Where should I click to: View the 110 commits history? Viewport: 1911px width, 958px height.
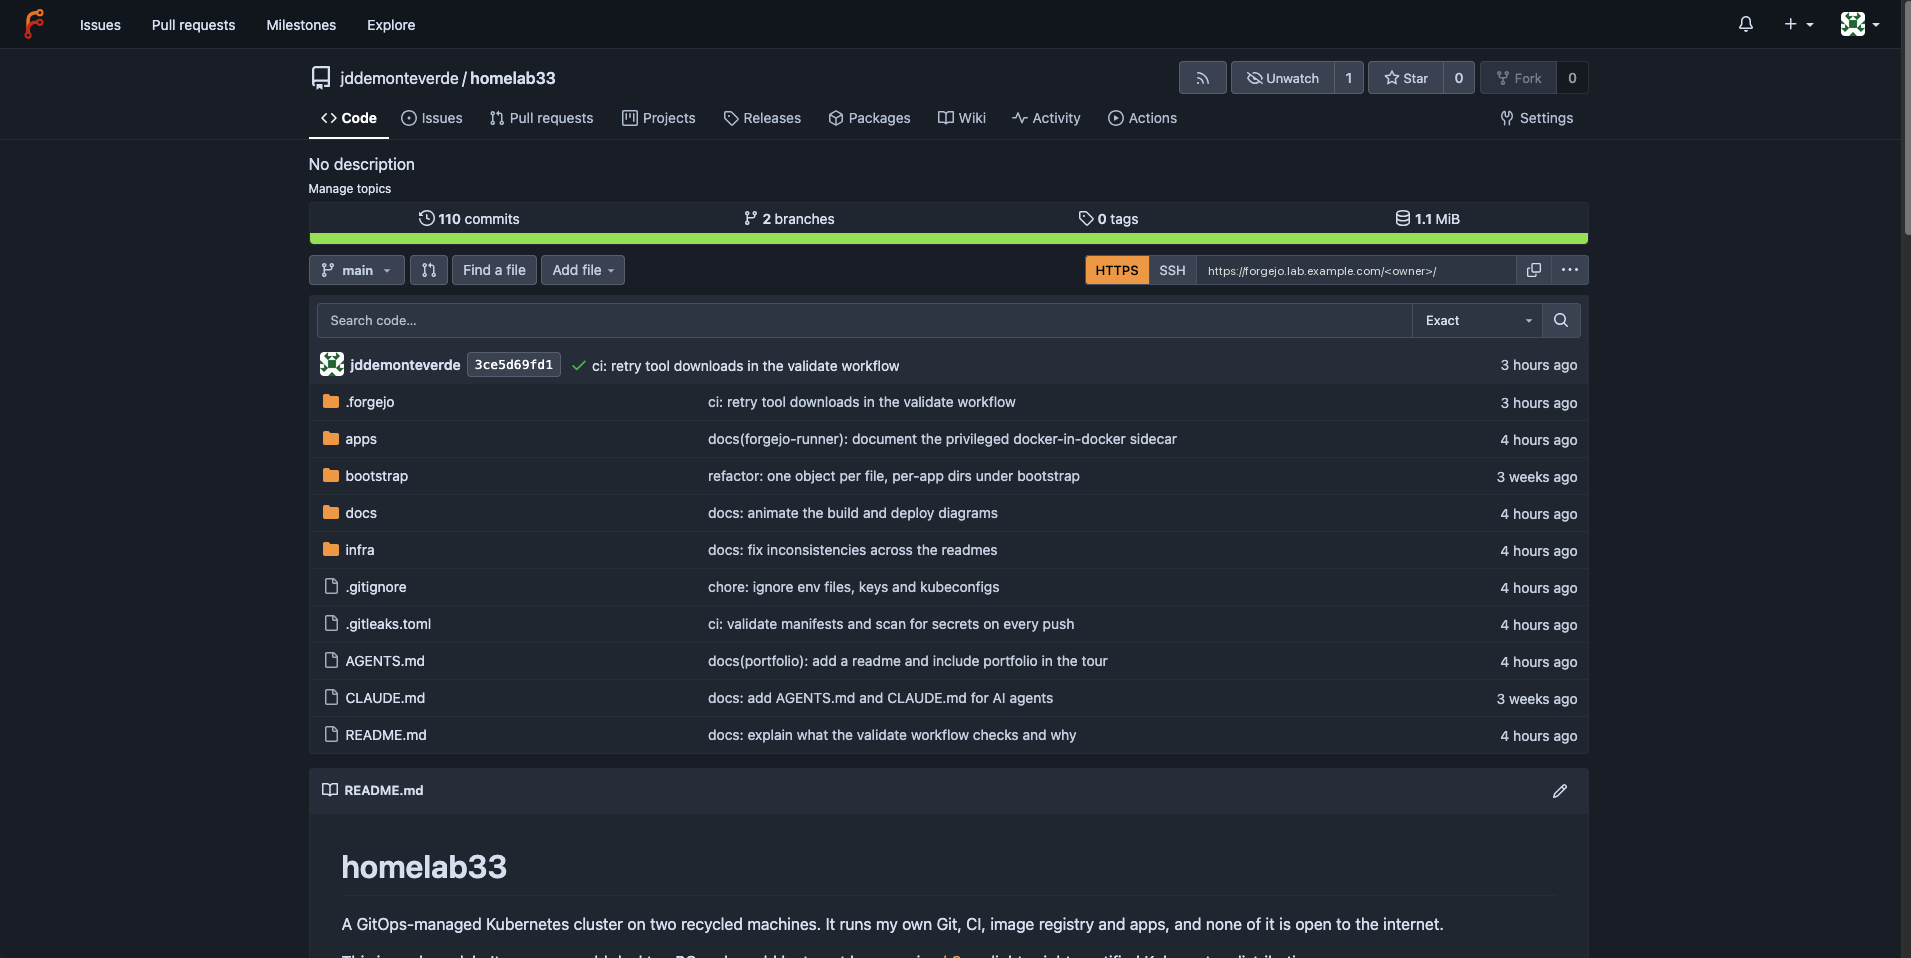point(469,219)
